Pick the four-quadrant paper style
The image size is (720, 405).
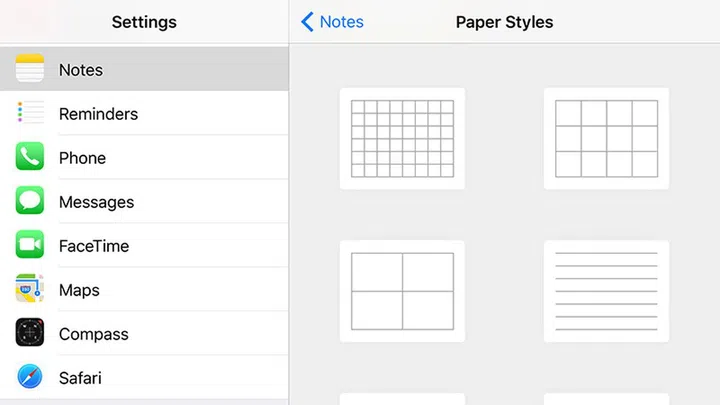(x=402, y=291)
